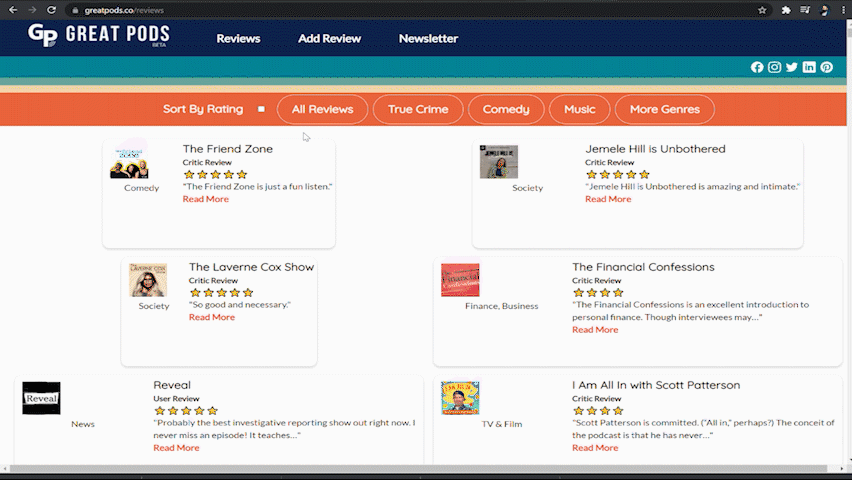This screenshot has width=852, height=480.
Task: Click the horizontal page scrollbar
Action: click(x=418, y=468)
